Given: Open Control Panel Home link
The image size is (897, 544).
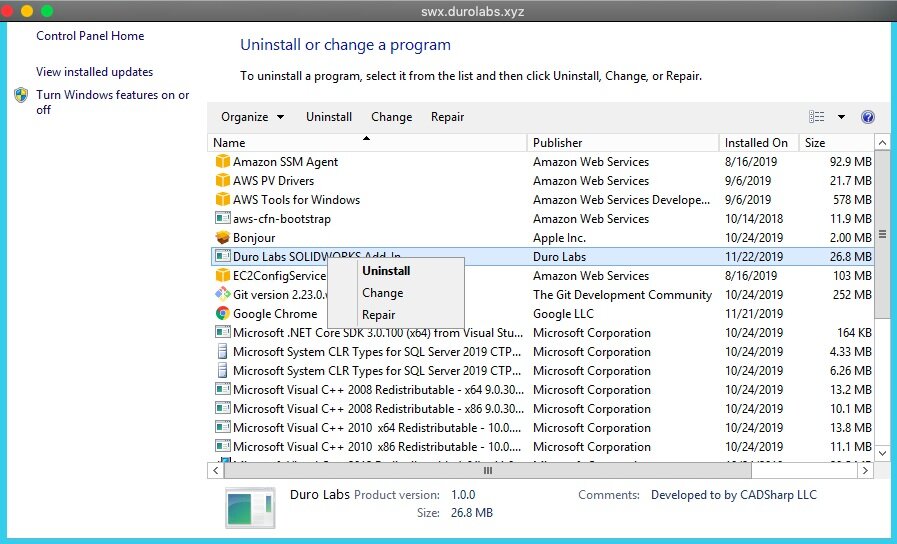Looking at the screenshot, I should coord(90,36).
